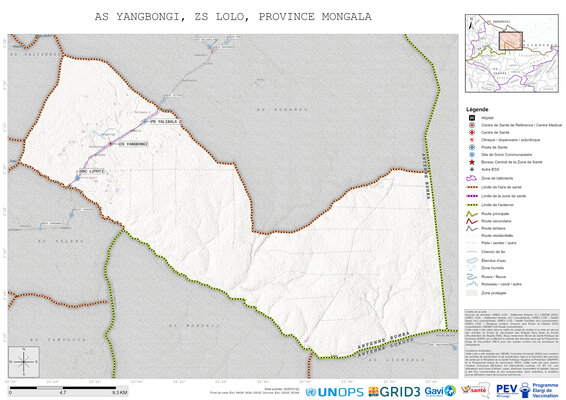Click the vertical ANTENNE BUMBA label on right border
566x400 pixels.
click(426, 176)
